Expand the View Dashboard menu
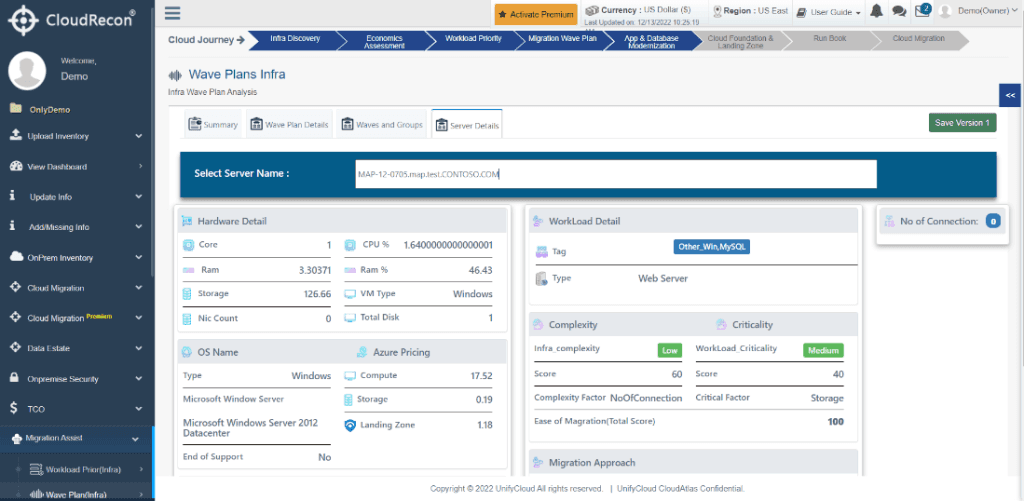 point(140,167)
